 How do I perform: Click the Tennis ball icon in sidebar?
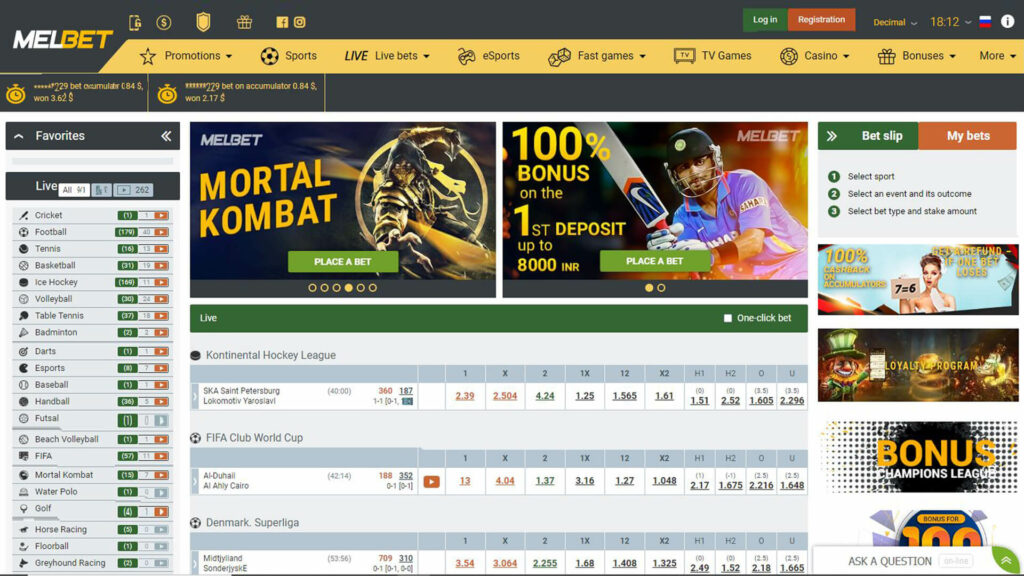point(24,249)
